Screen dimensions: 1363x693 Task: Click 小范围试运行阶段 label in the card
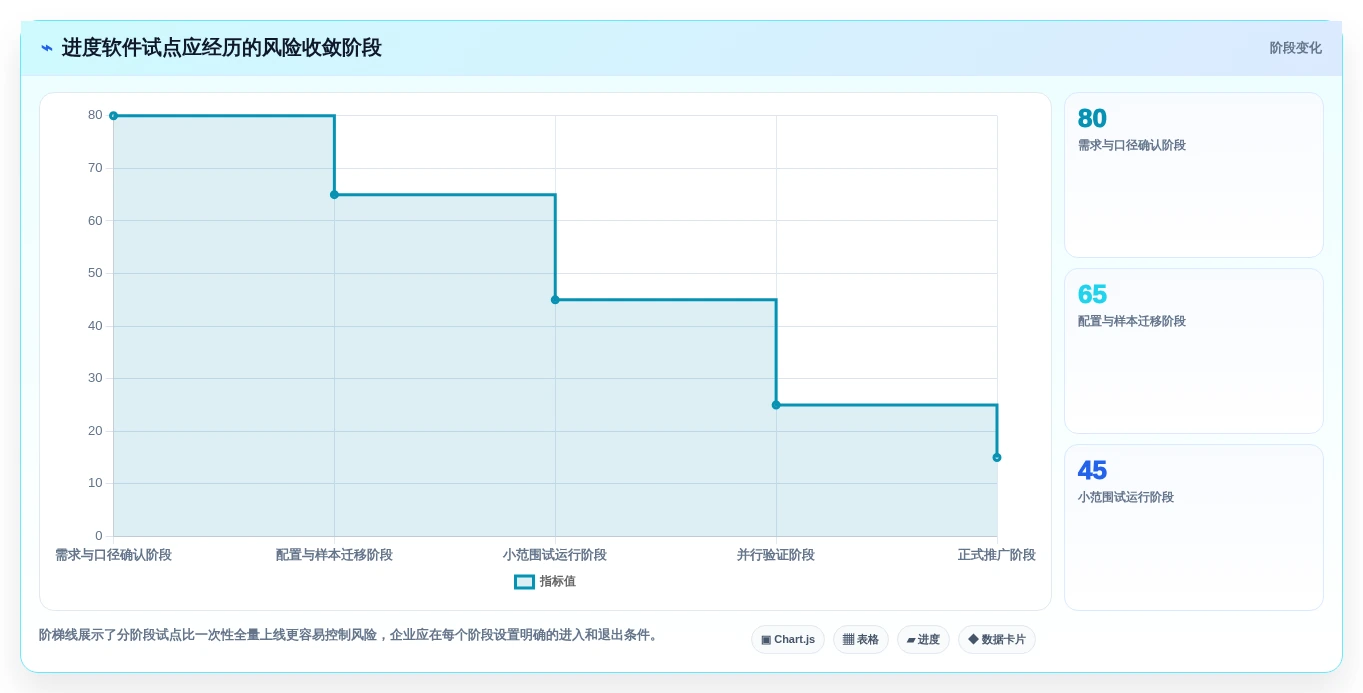(1126, 498)
